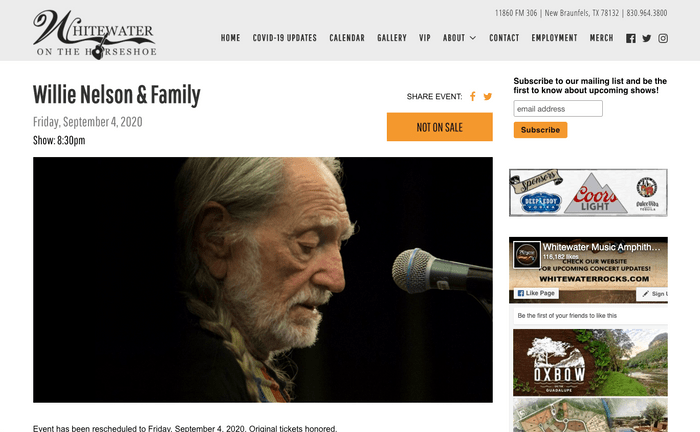The width and height of the screenshot is (700, 432).
Task: Go to the Gallery page
Action: (x=392, y=38)
